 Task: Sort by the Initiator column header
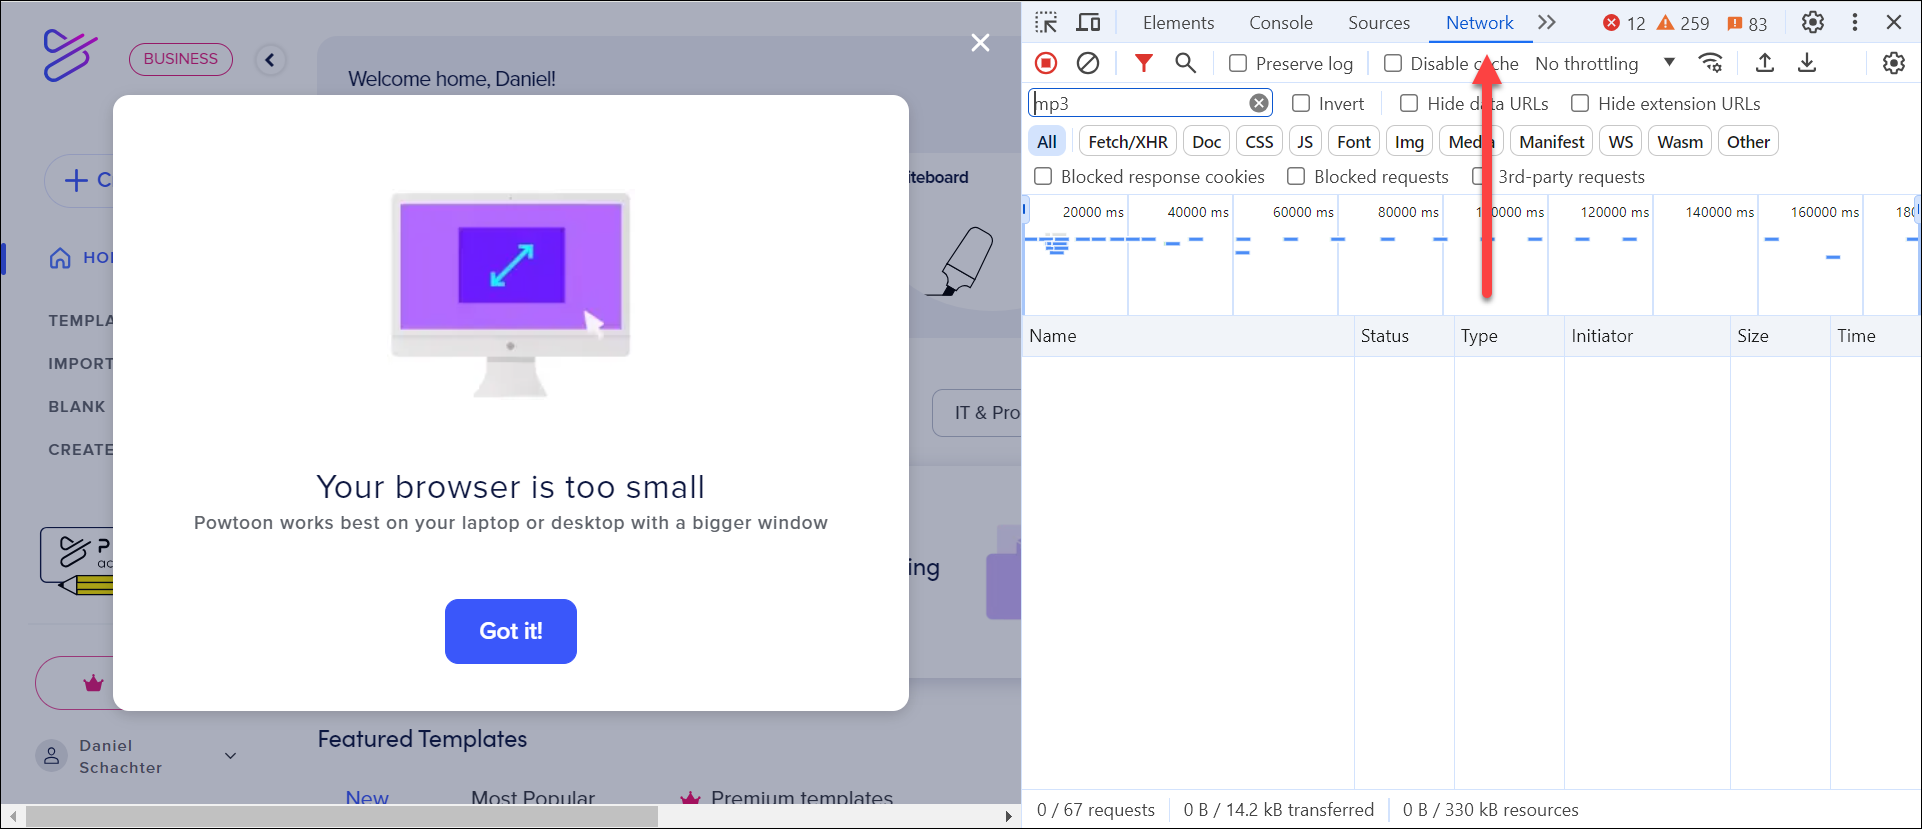click(x=1647, y=336)
